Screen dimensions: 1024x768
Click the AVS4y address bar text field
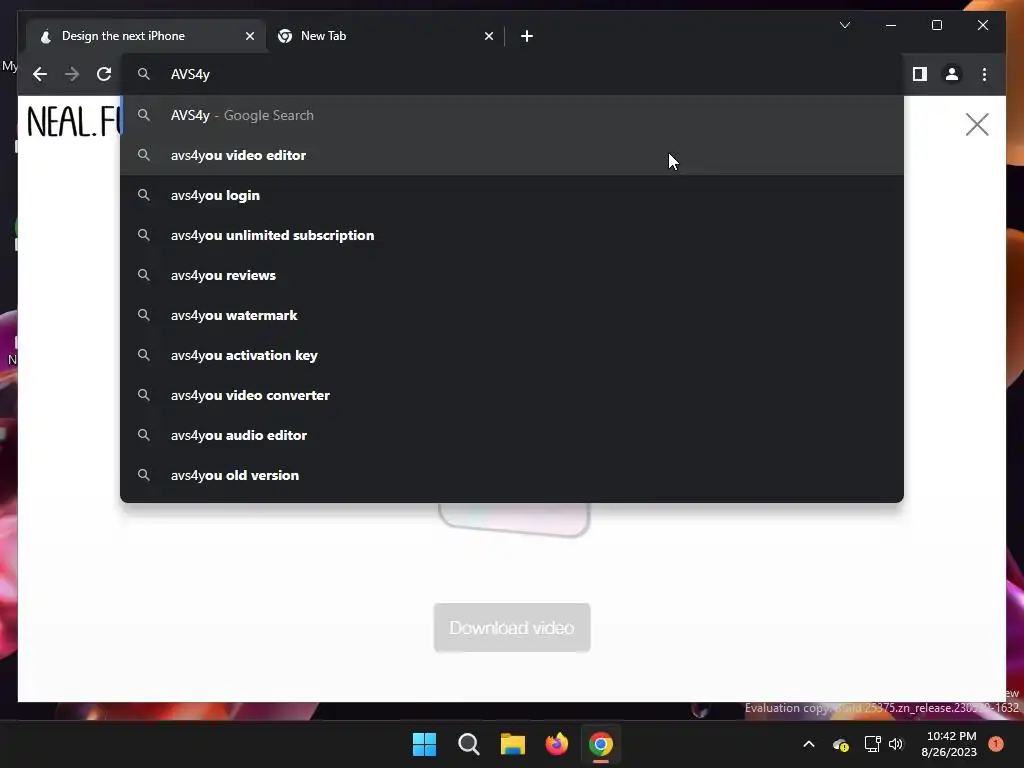[512, 74]
